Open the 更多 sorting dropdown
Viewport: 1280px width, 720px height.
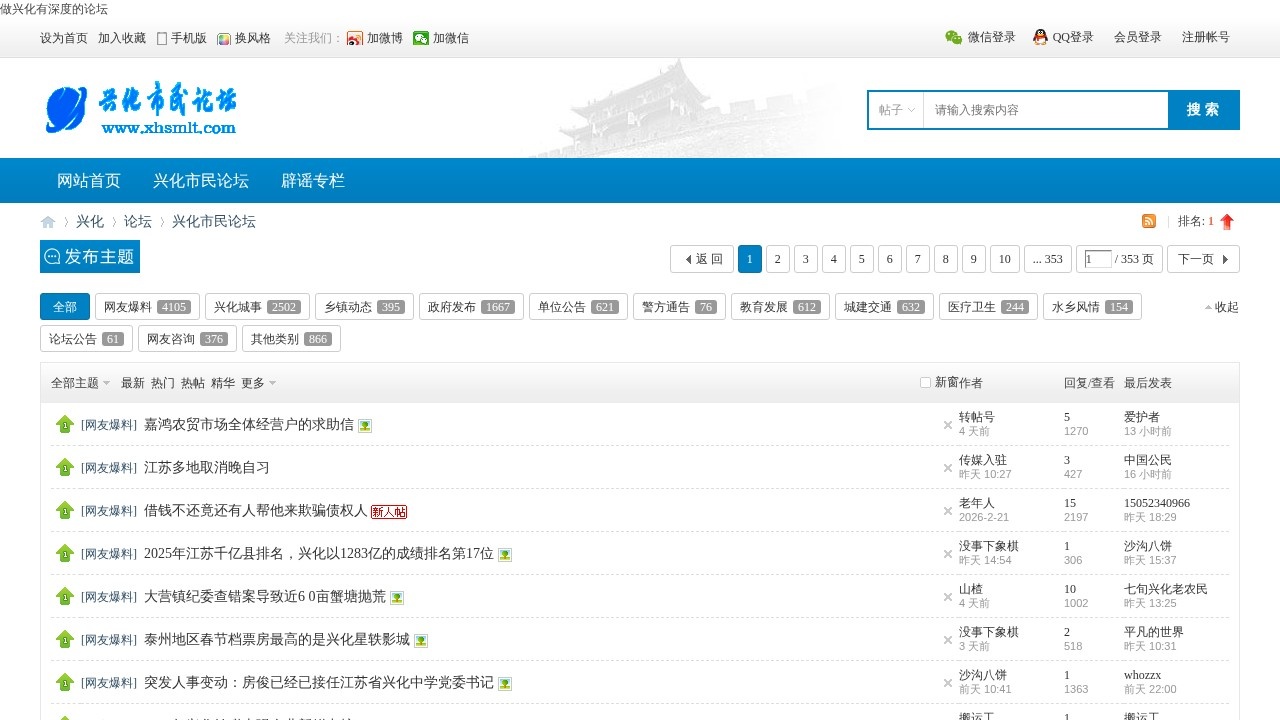[x=253, y=382]
